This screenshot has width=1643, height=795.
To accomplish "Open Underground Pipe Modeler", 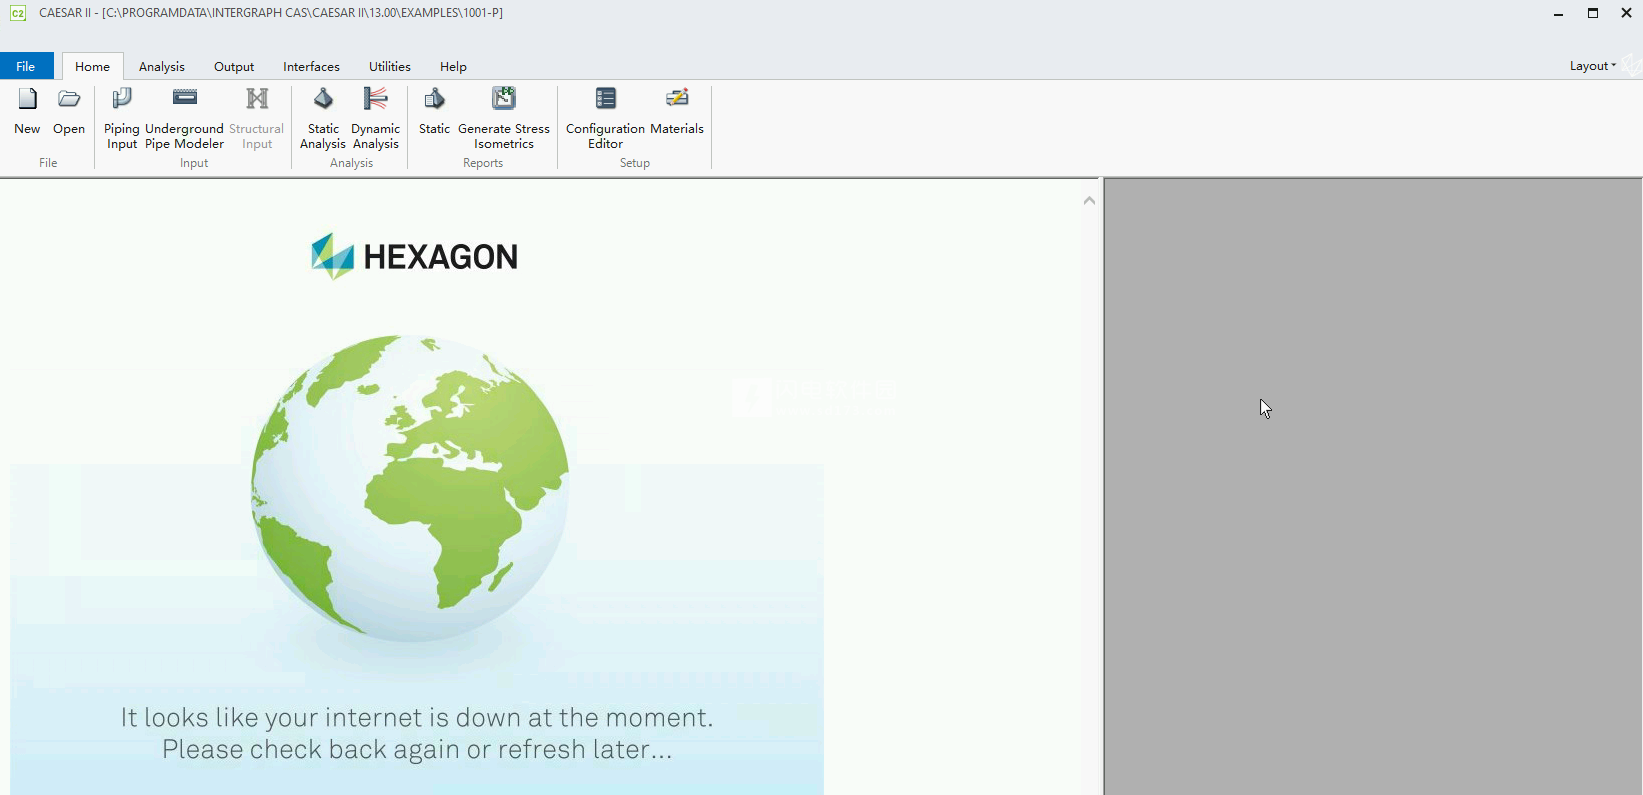I will tap(185, 118).
